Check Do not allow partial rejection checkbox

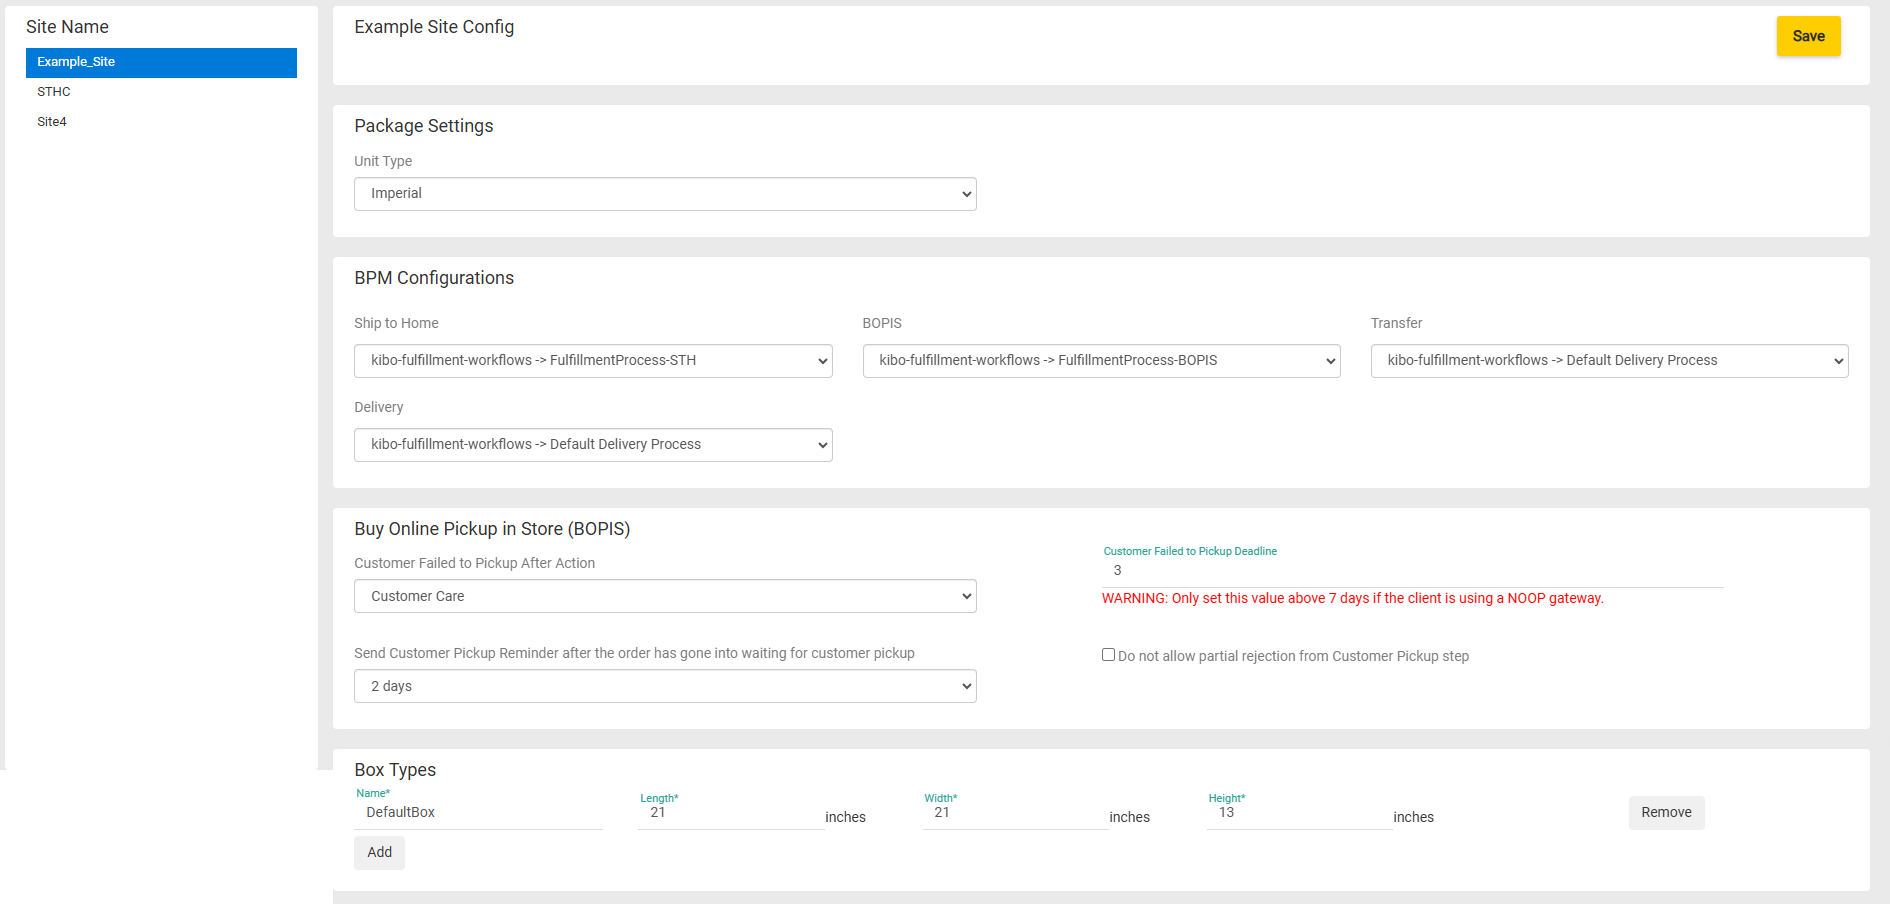pos(1108,655)
